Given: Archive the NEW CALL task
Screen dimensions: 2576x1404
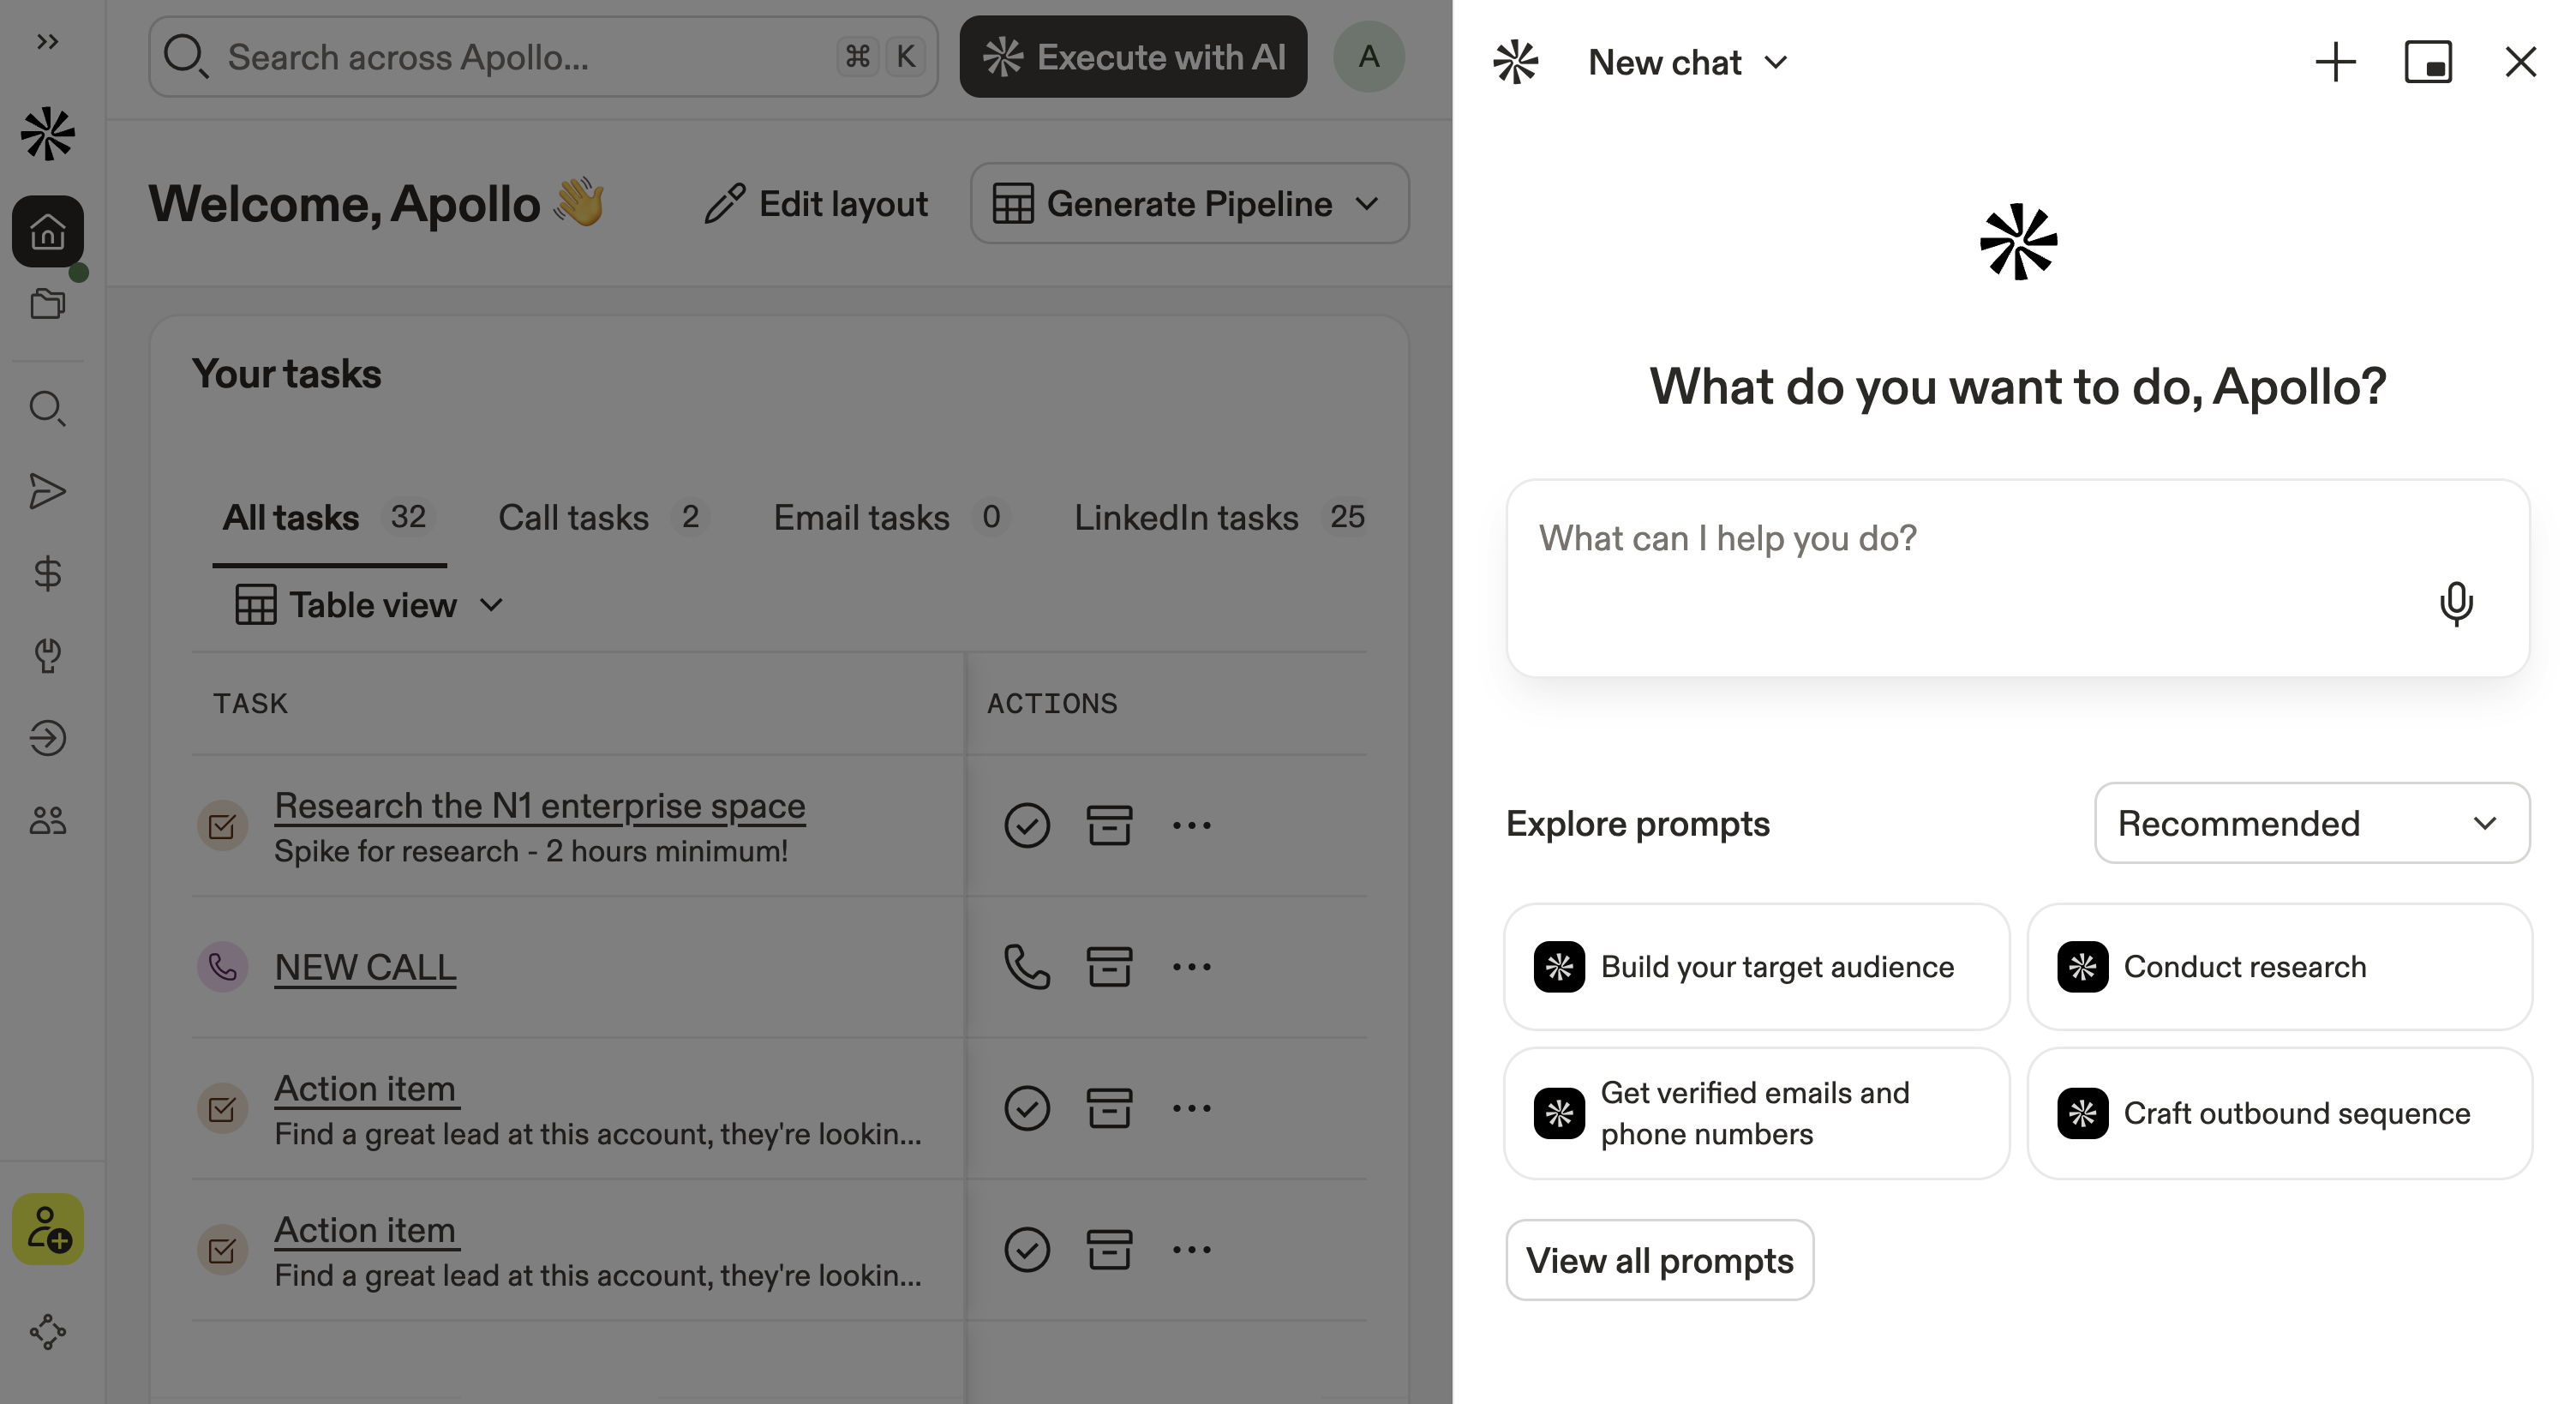Looking at the screenshot, I should (x=1109, y=967).
